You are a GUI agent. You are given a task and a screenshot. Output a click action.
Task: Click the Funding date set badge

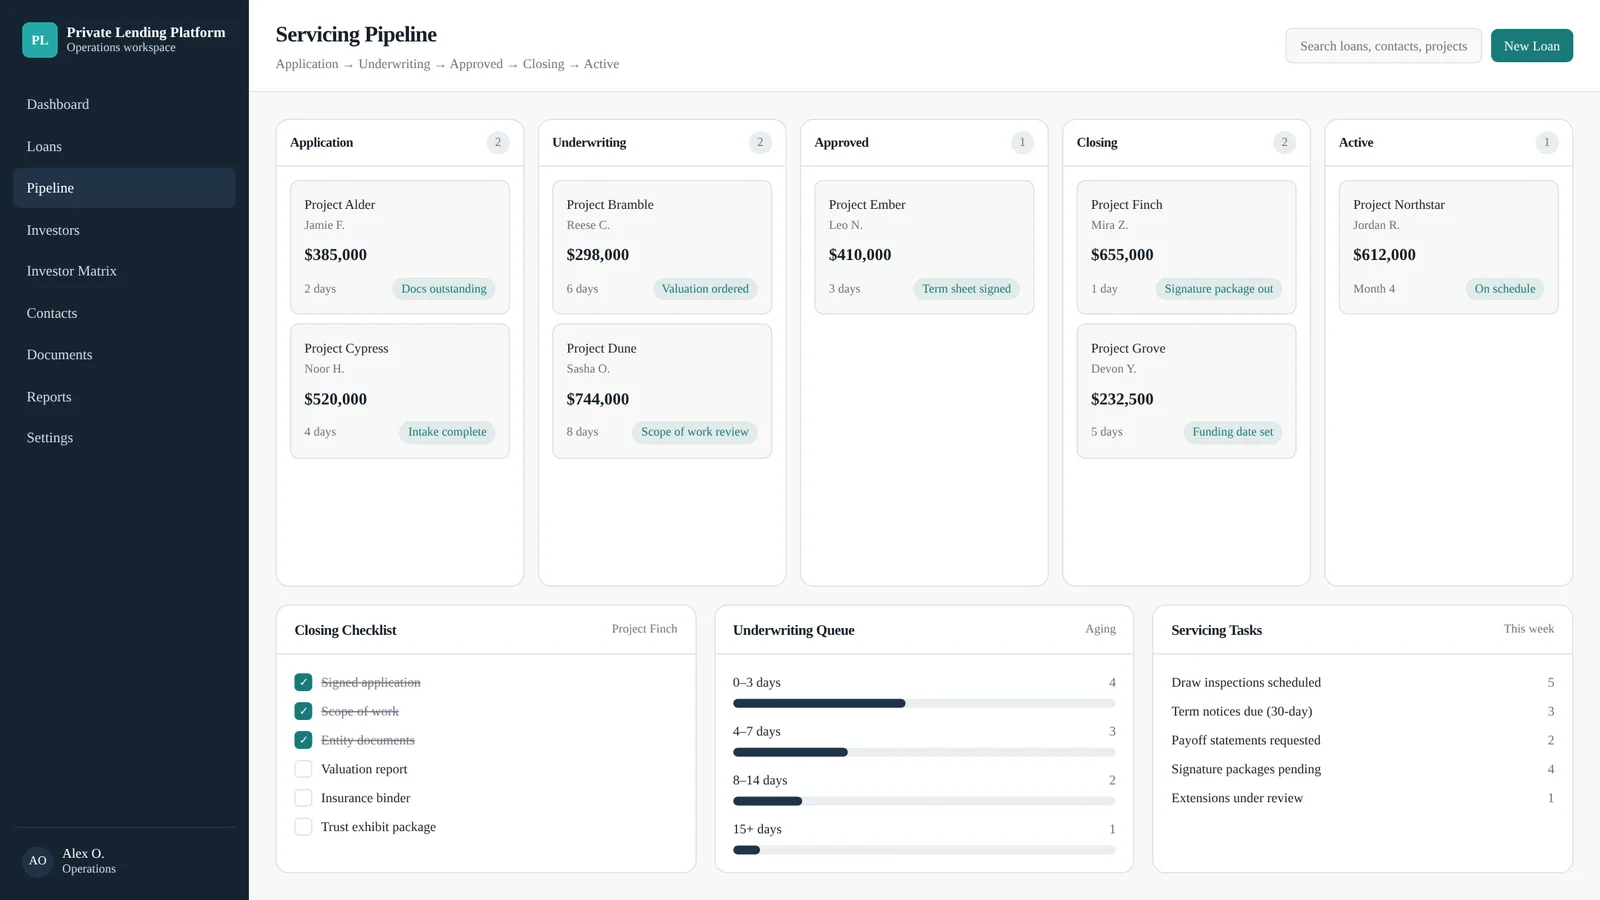pyautogui.click(x=1233, y=432)
